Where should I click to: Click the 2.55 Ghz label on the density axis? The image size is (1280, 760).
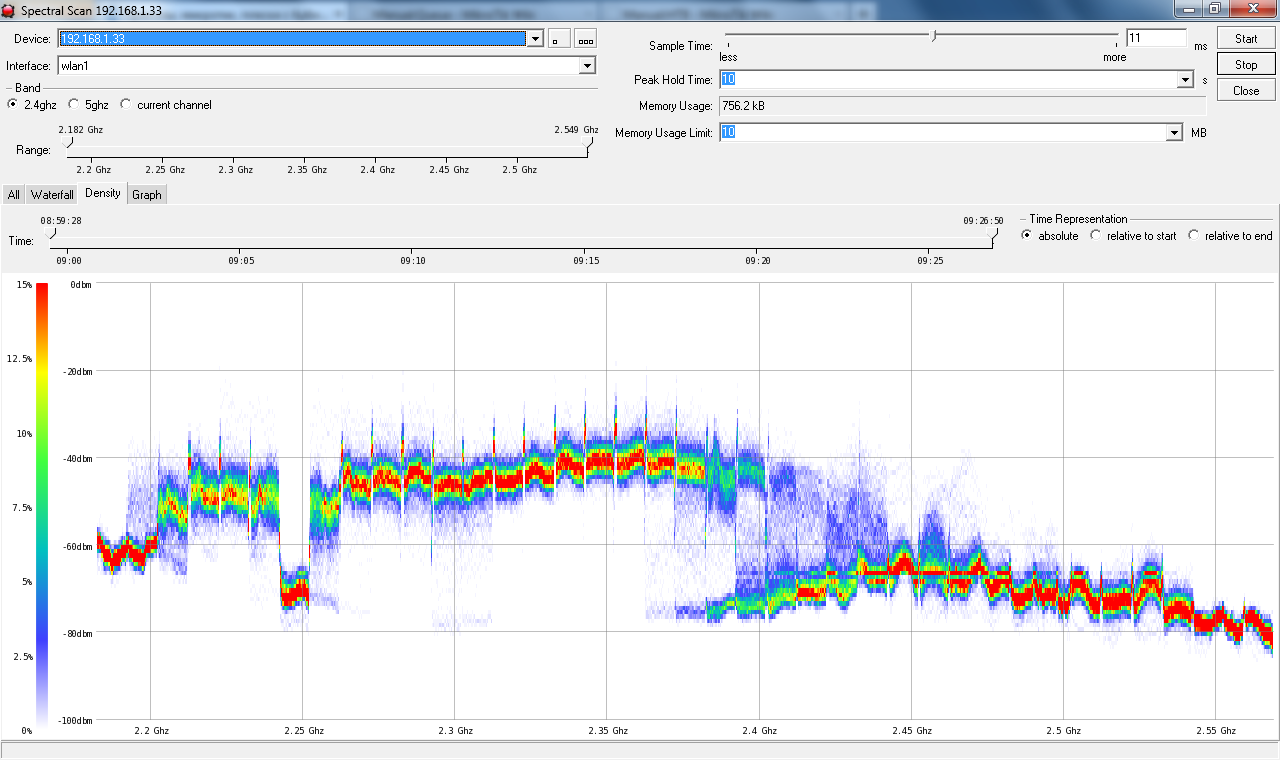click(x=1215, y=731)
